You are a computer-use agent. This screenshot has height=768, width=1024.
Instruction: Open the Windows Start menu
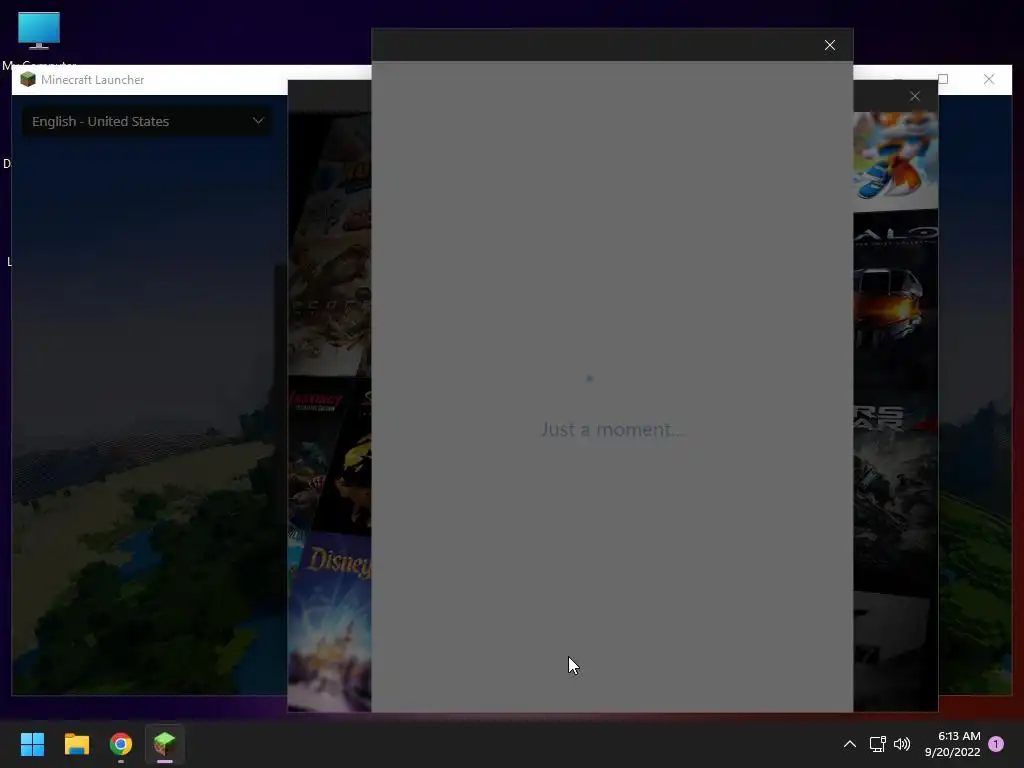[x=32, y=744]
